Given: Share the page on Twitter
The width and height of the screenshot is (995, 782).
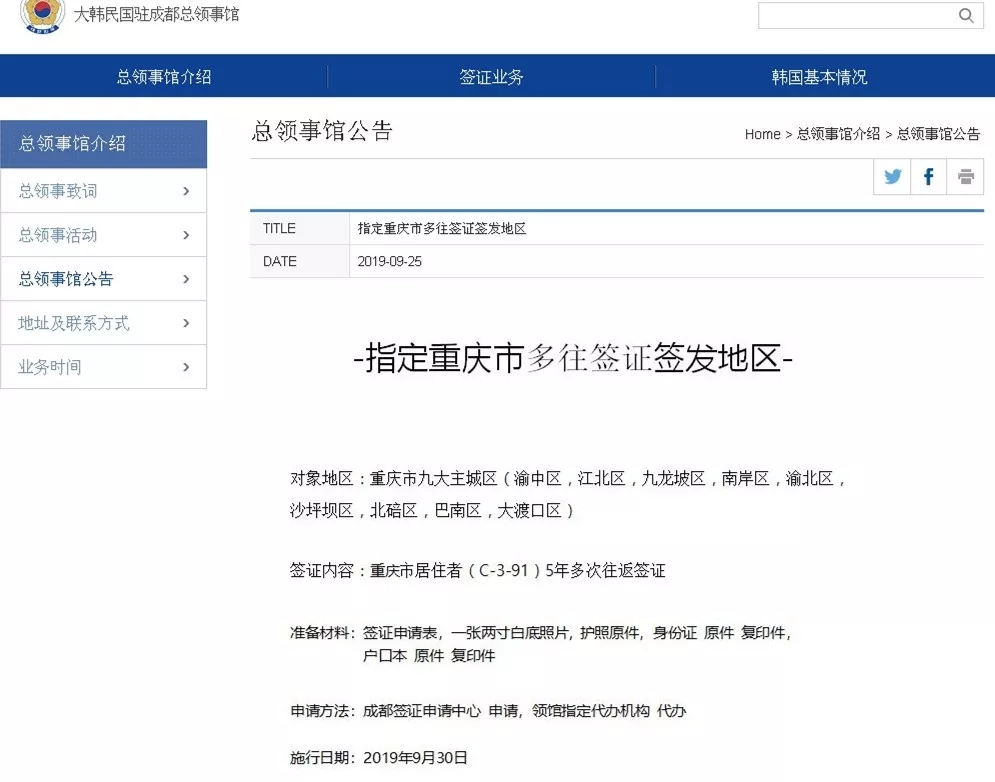Looking at the screenshot, I should click(x=892, y=177).
